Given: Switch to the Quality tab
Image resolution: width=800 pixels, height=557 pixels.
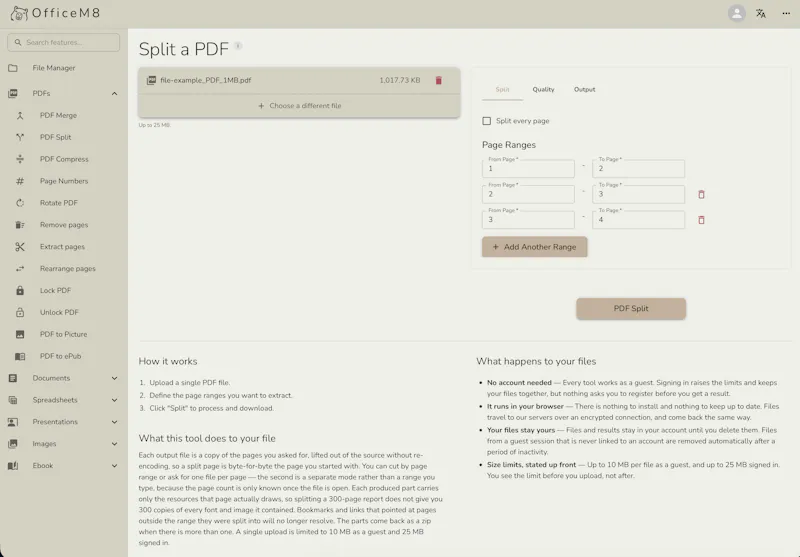Looking at the screenshot, I should pyautogui.click(x=543, y=89).
